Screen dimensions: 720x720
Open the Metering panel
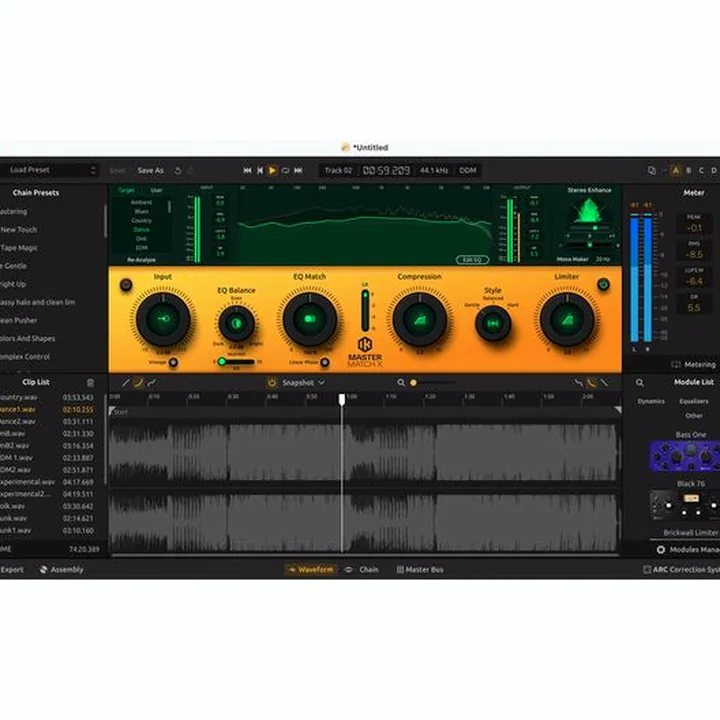pyautogui.click(x=694, y=365)
